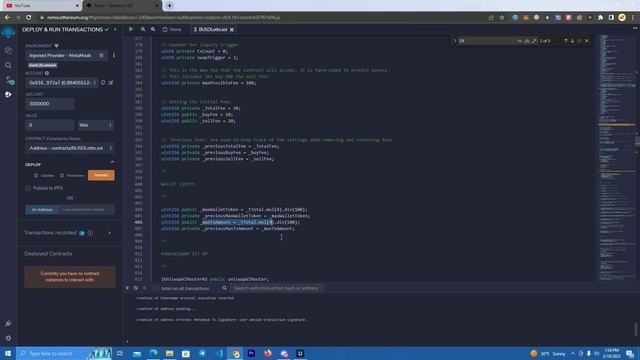This screenshot has height=360, width=640.
Task: Click the editor zoom in icon
Action: click(153, 29)
